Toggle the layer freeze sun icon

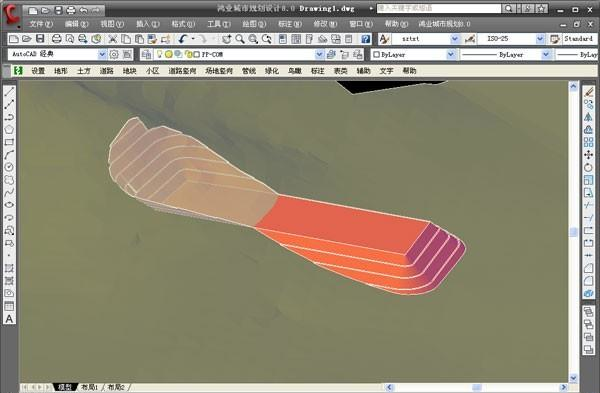(x=169, y=54)
